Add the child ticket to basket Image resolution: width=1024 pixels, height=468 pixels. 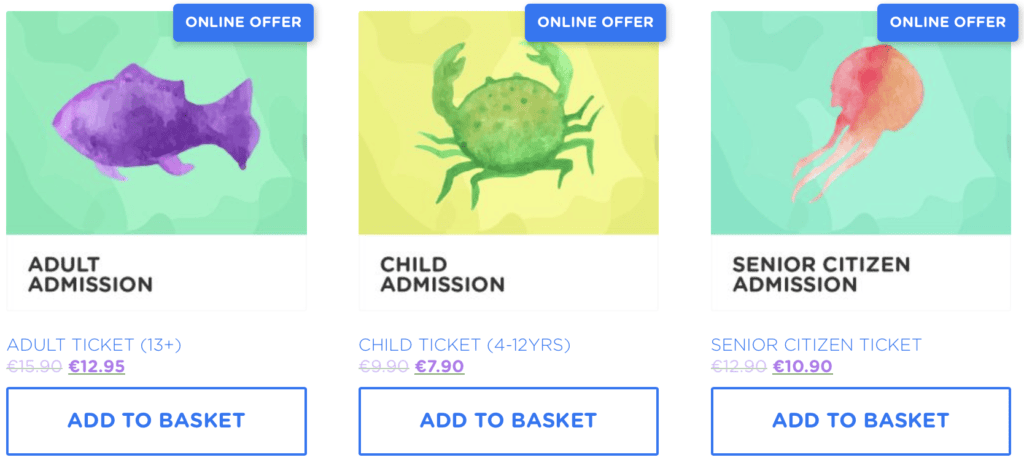(508, 420)
